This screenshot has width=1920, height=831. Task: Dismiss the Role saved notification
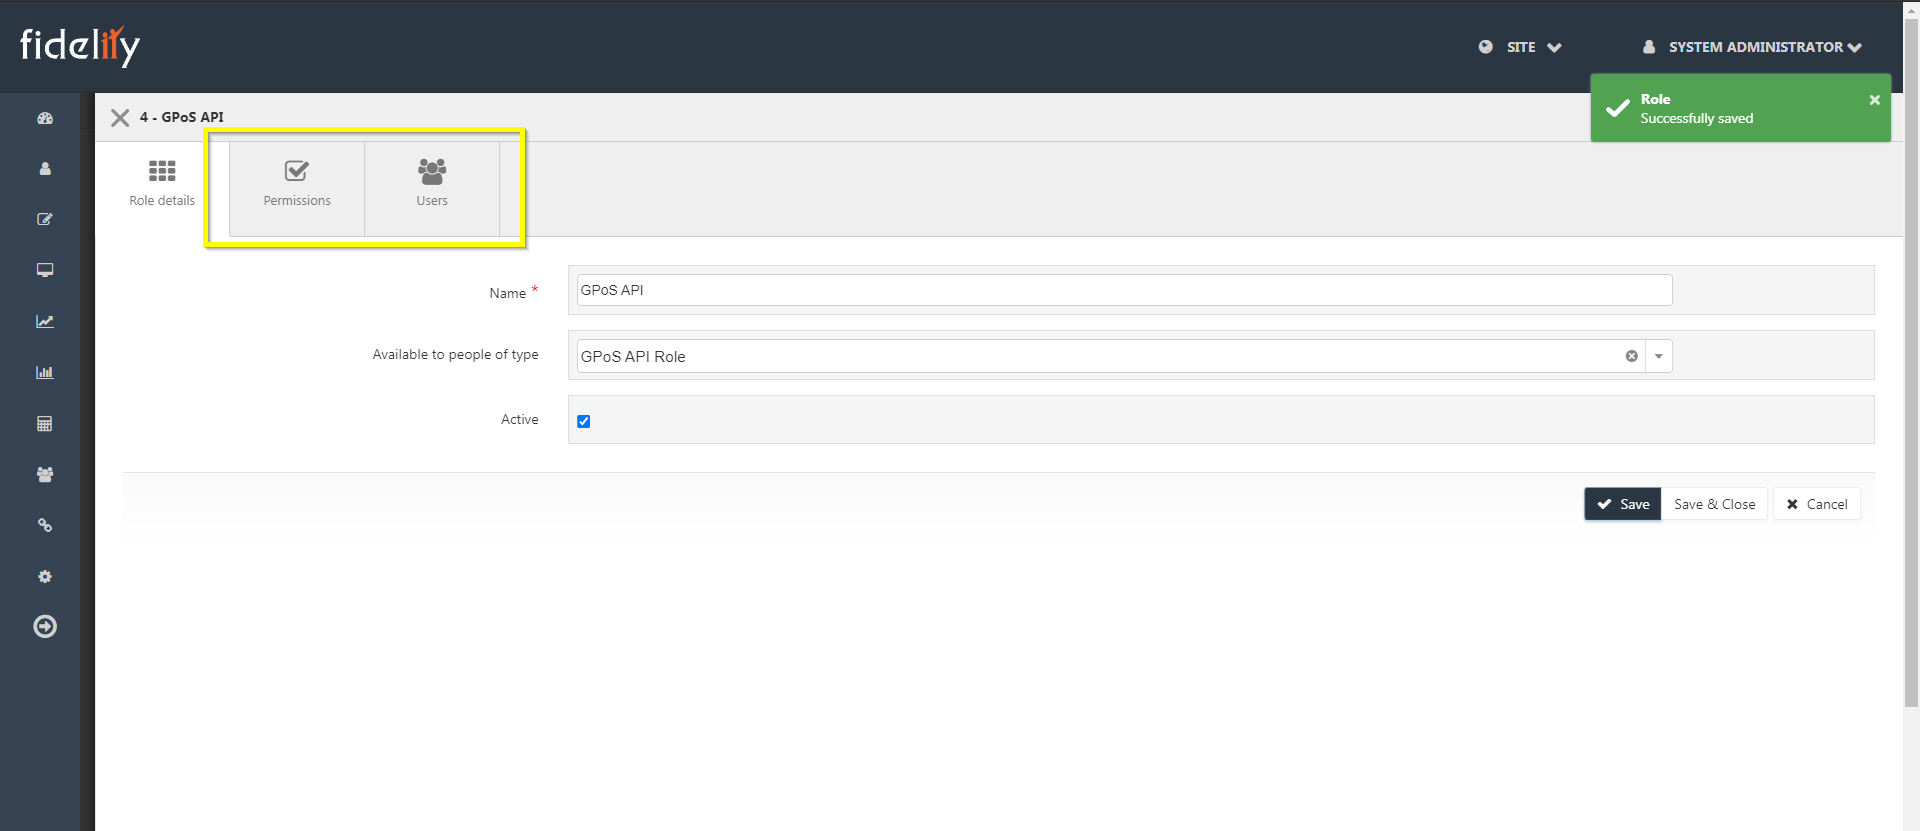click(x=1874, y=100)
